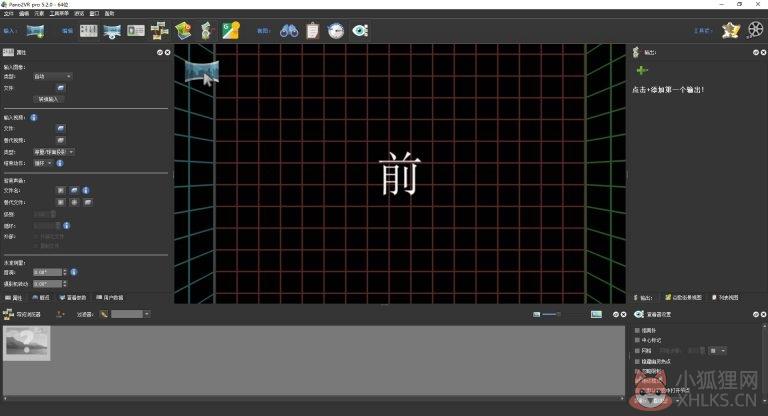Switch to the 视点 tab
Screen dimensions: 768x416
pos(41,297)
